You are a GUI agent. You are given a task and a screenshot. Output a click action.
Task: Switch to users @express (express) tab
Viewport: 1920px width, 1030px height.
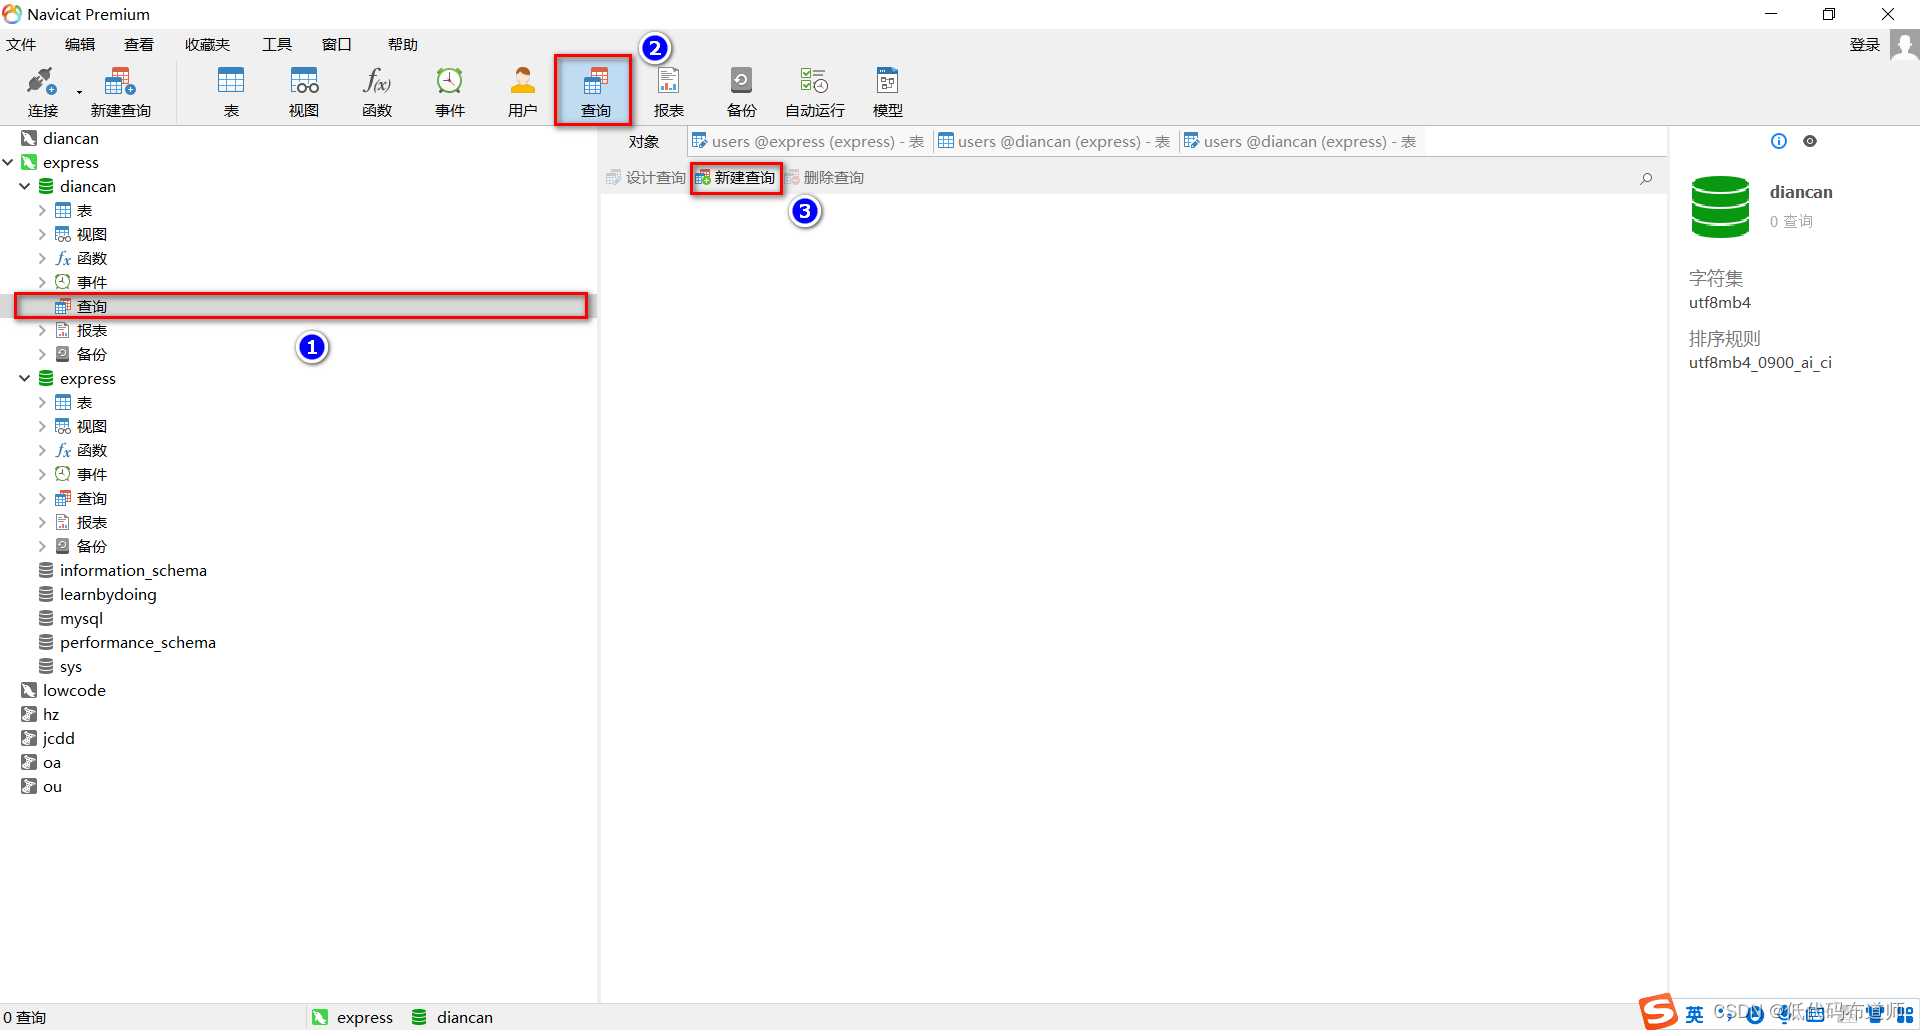point(808,142)
